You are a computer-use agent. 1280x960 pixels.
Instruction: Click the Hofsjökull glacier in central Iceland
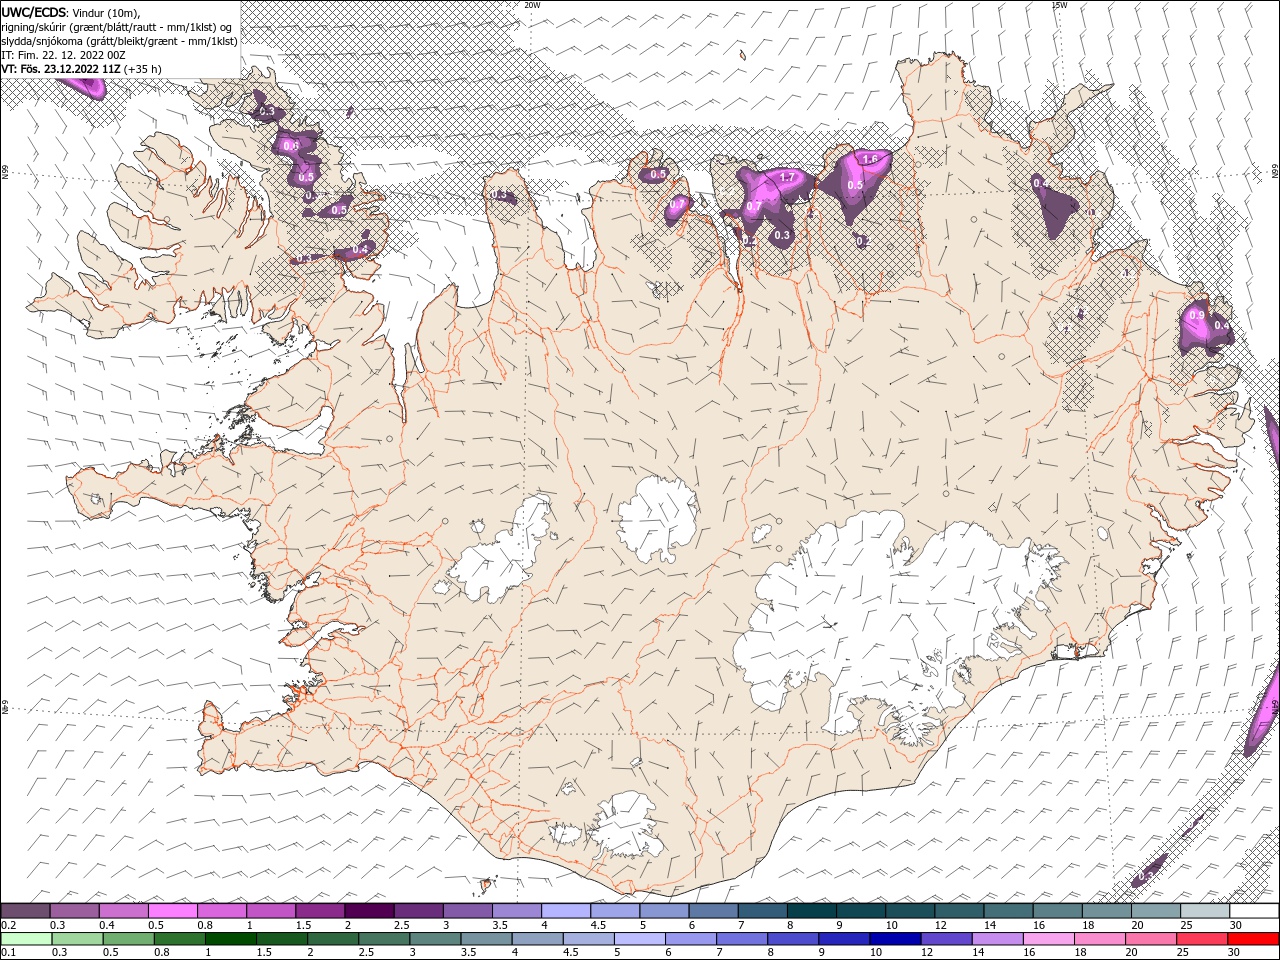pyautogui.click(x=657, y=518)
